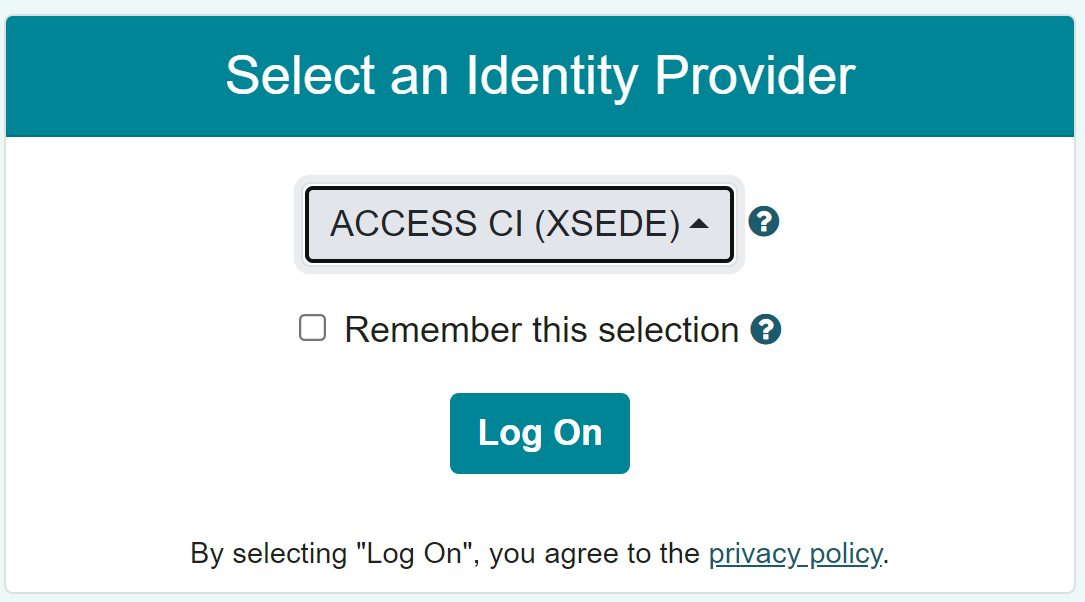Click the Select an Identity Provider header
Viewport: 1085px width, 602px height.
click(x=542, y=75)
